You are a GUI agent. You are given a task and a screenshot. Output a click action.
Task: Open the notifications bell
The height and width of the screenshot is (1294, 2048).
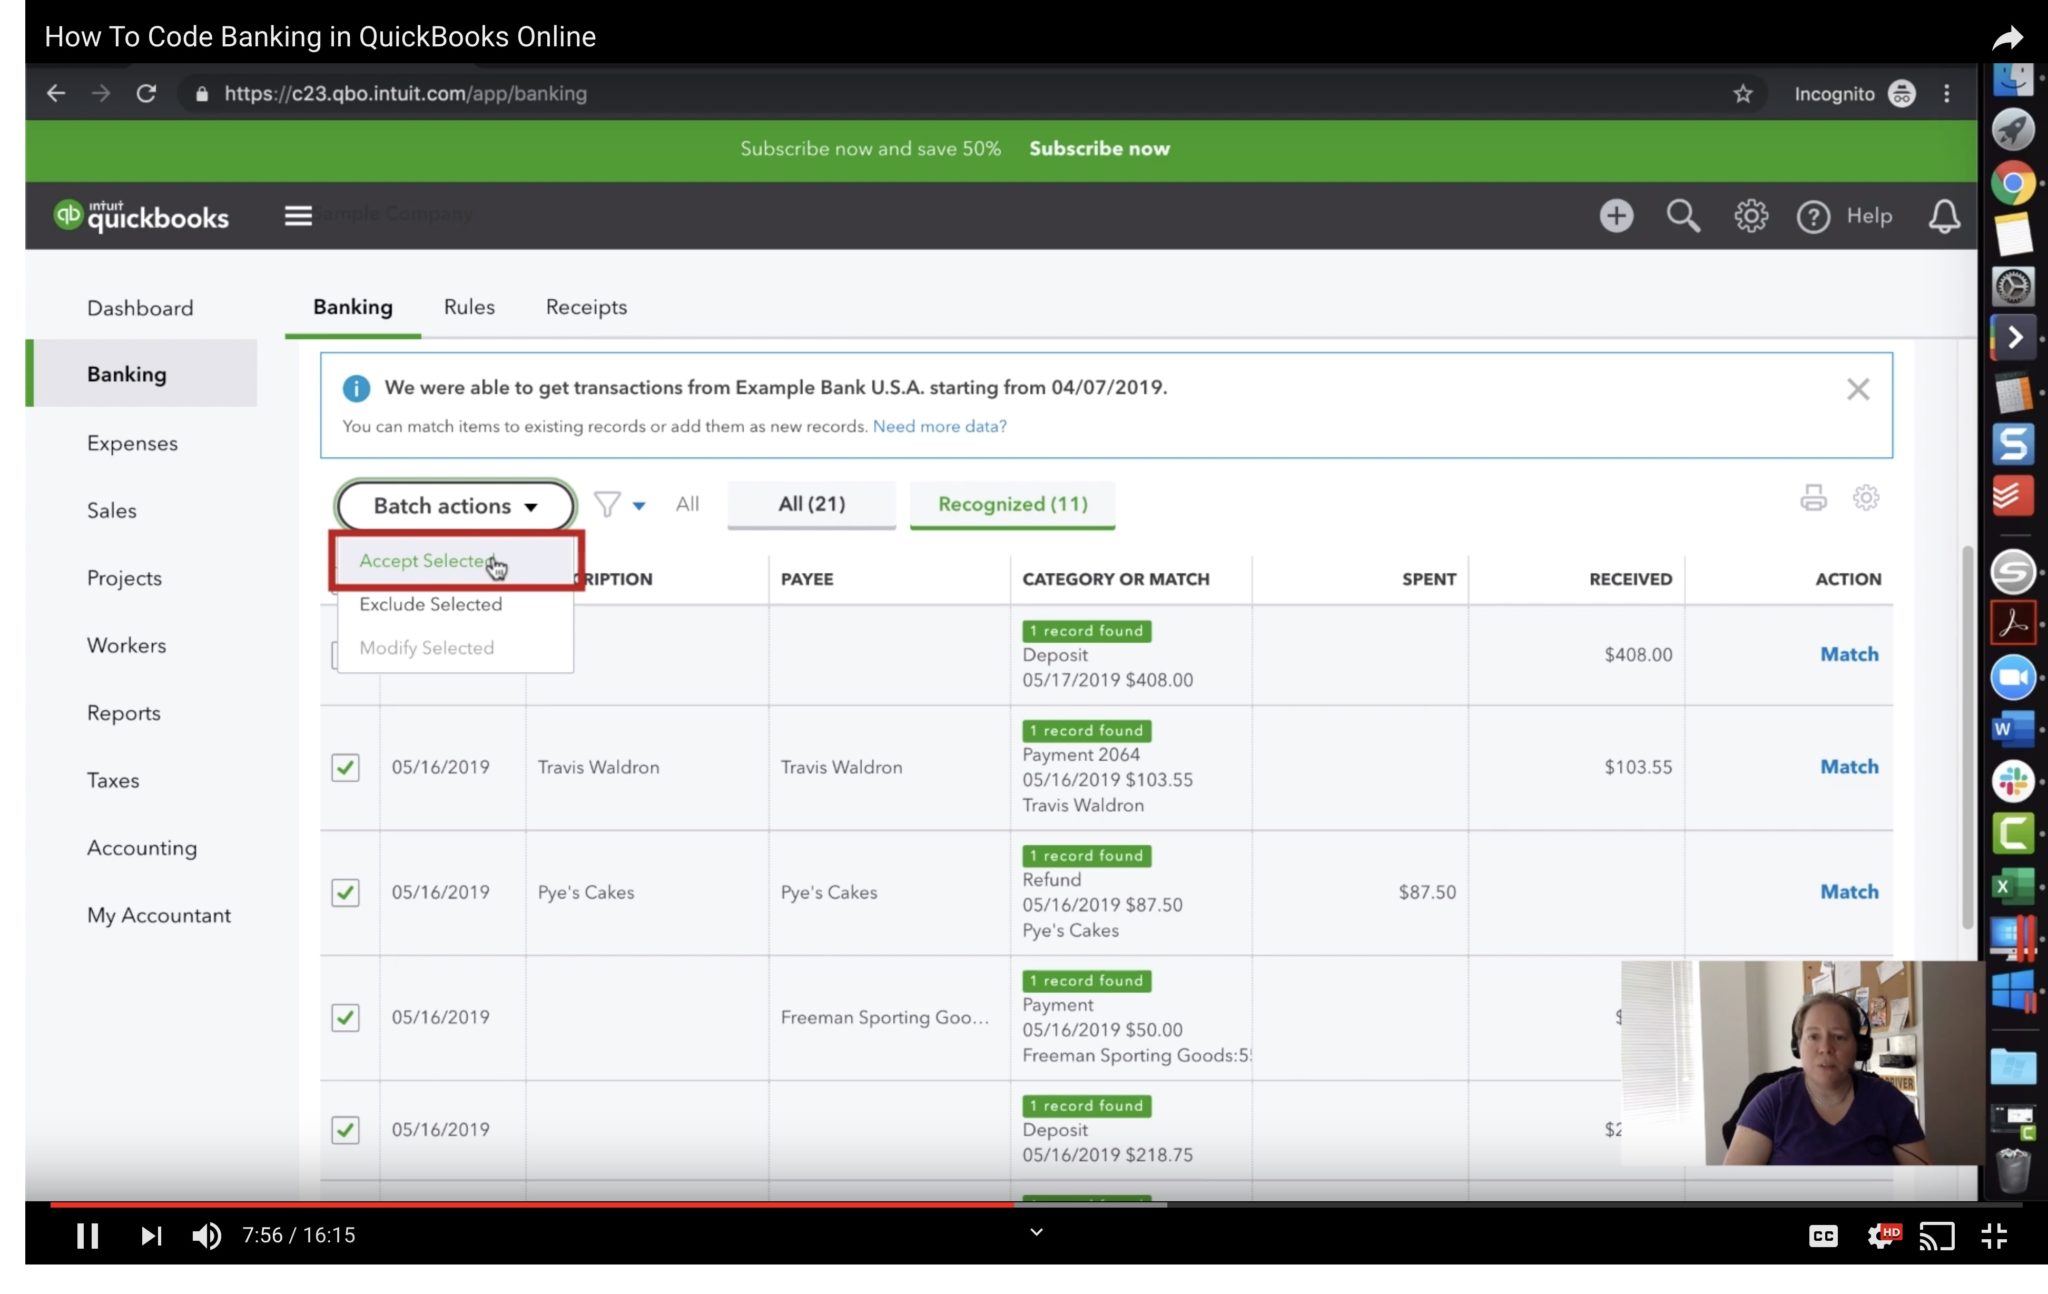tap(1944, 215)
